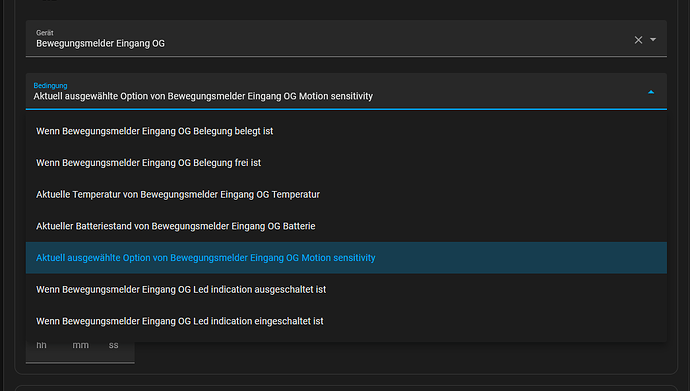Viewport: 690px width, 391px height.
Task: Click the 'Bewegungsmelder Eingang OG' device name
Action: [x=100, y=44]
